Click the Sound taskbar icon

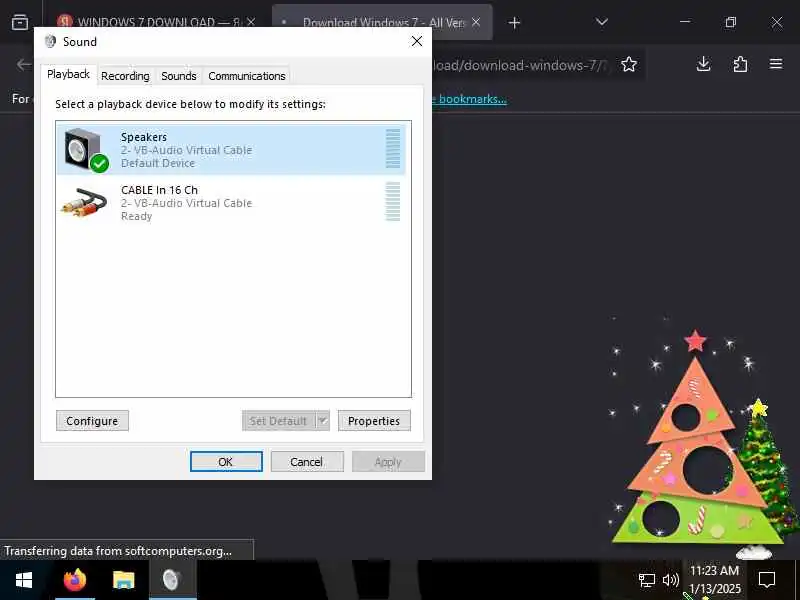point(172,580)
